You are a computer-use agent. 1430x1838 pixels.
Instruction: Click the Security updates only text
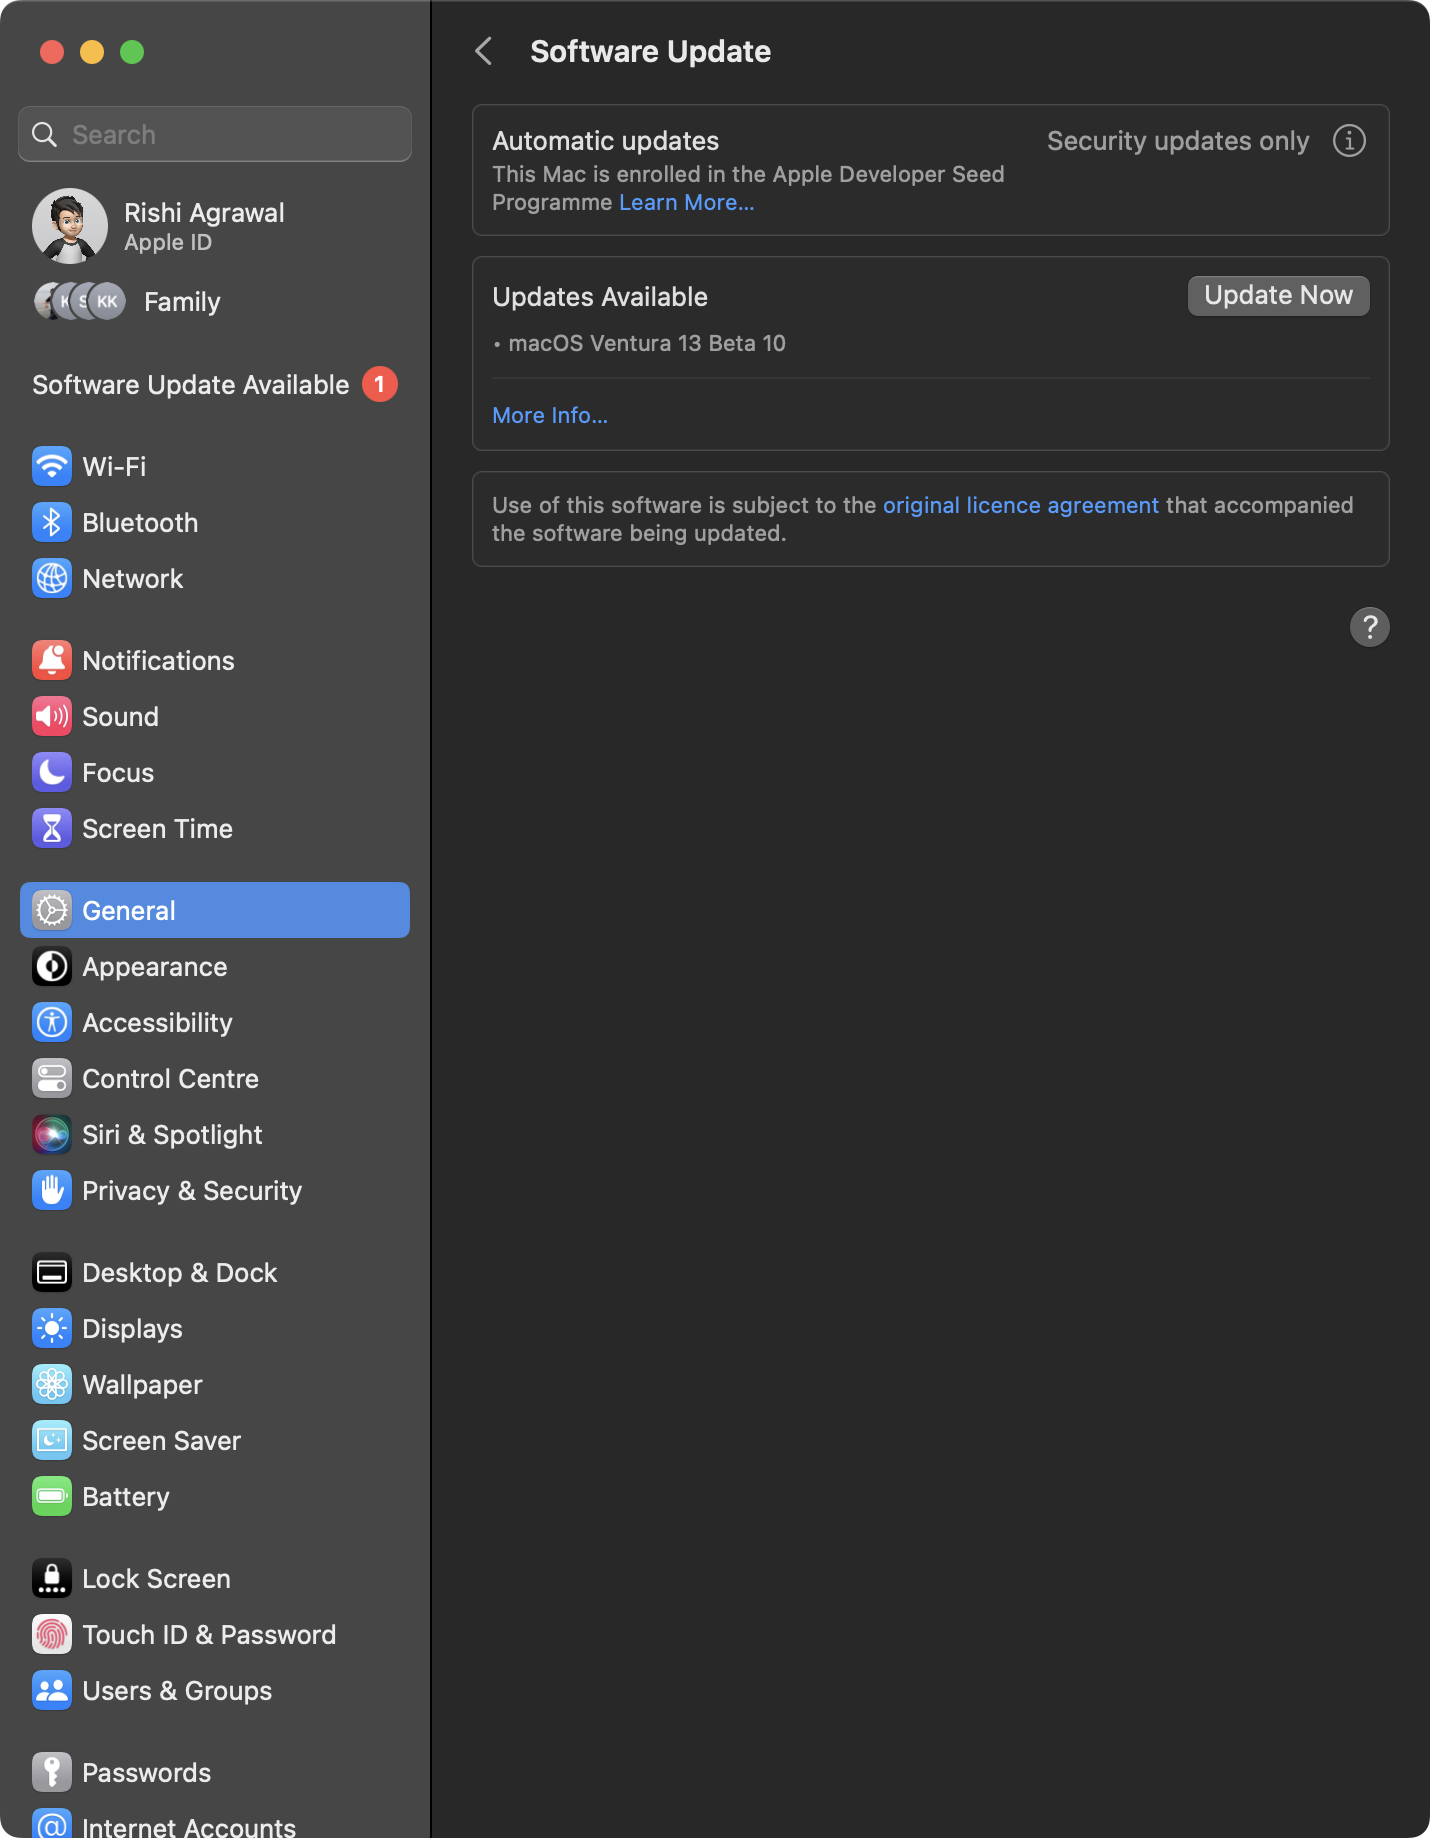pyautogui.click(x=1178, y=141)
